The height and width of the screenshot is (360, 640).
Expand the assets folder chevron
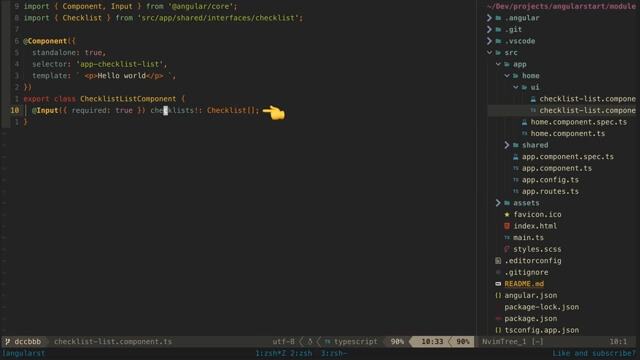(x=498, y=202)
